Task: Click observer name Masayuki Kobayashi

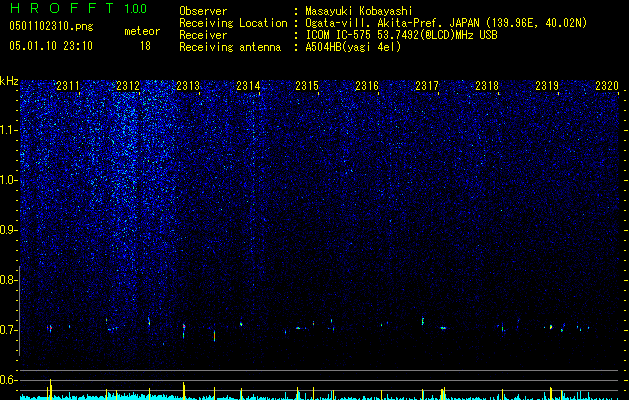Action: (359, 11)
